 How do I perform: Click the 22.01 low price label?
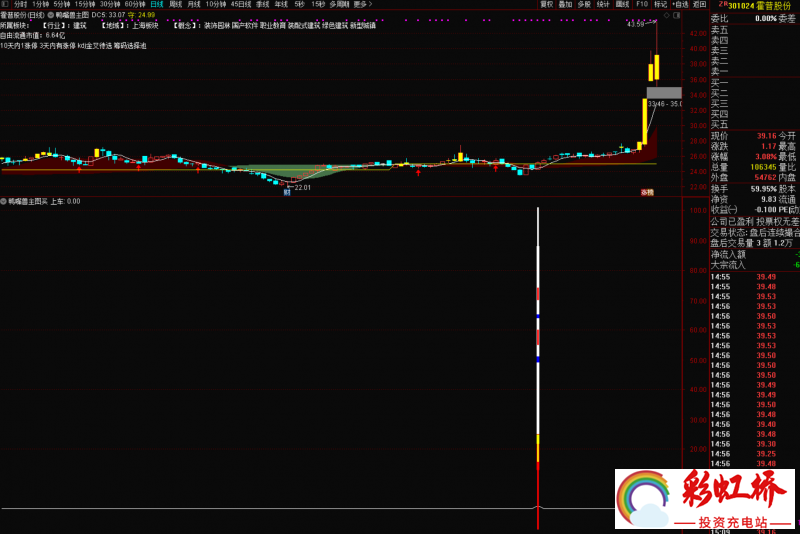coord(303,188)
